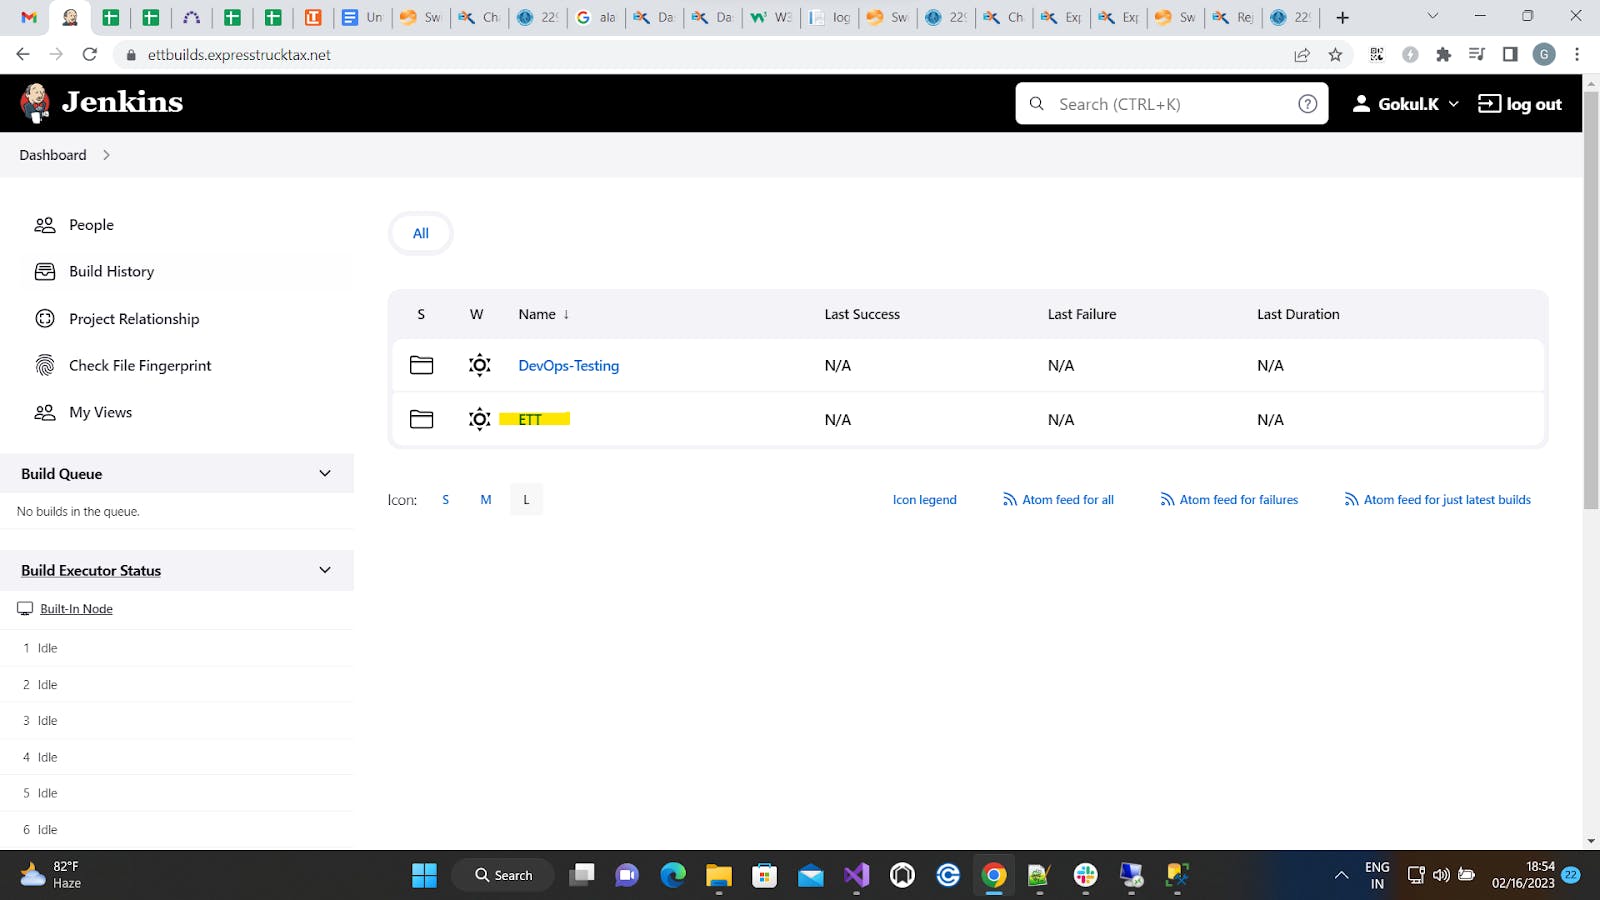This screenshot has width=1600, height=900.
Task: Open the Built-In Node link
Action: [76, 609]
